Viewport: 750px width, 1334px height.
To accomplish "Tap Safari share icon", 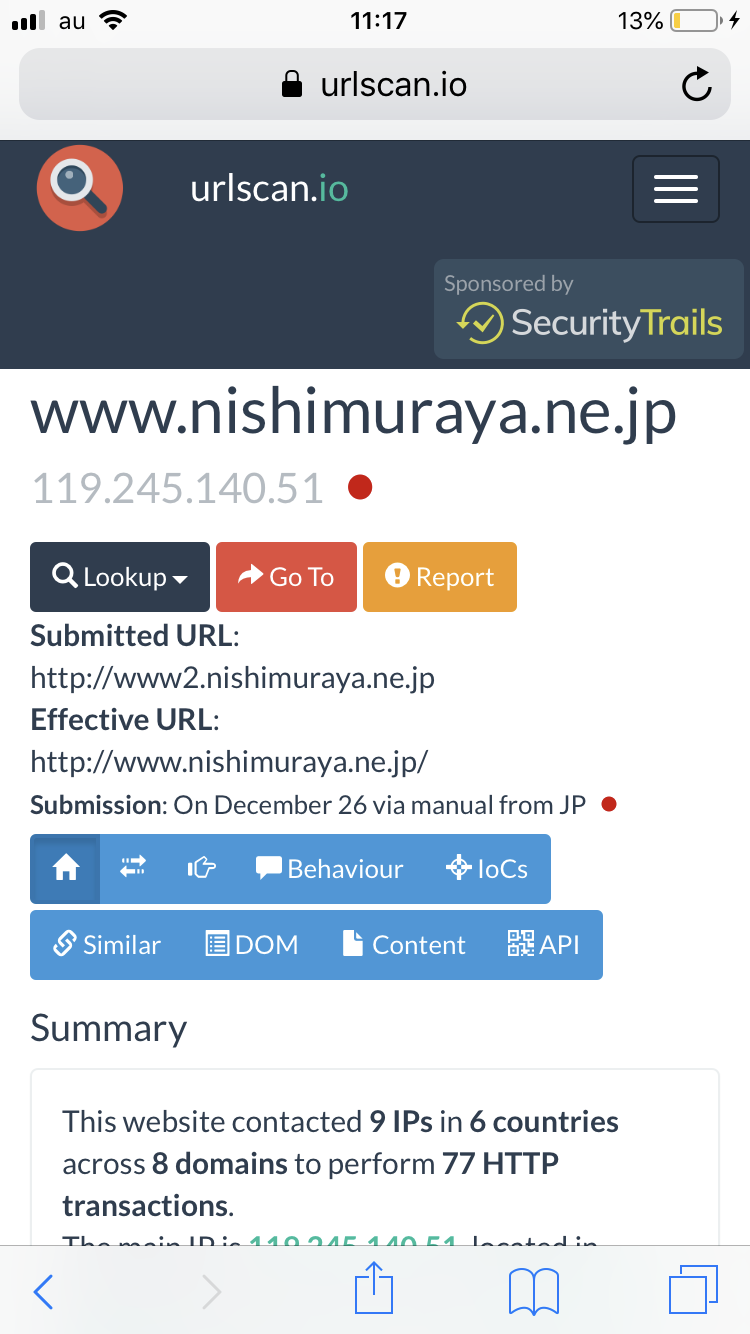I will 375,1289.
